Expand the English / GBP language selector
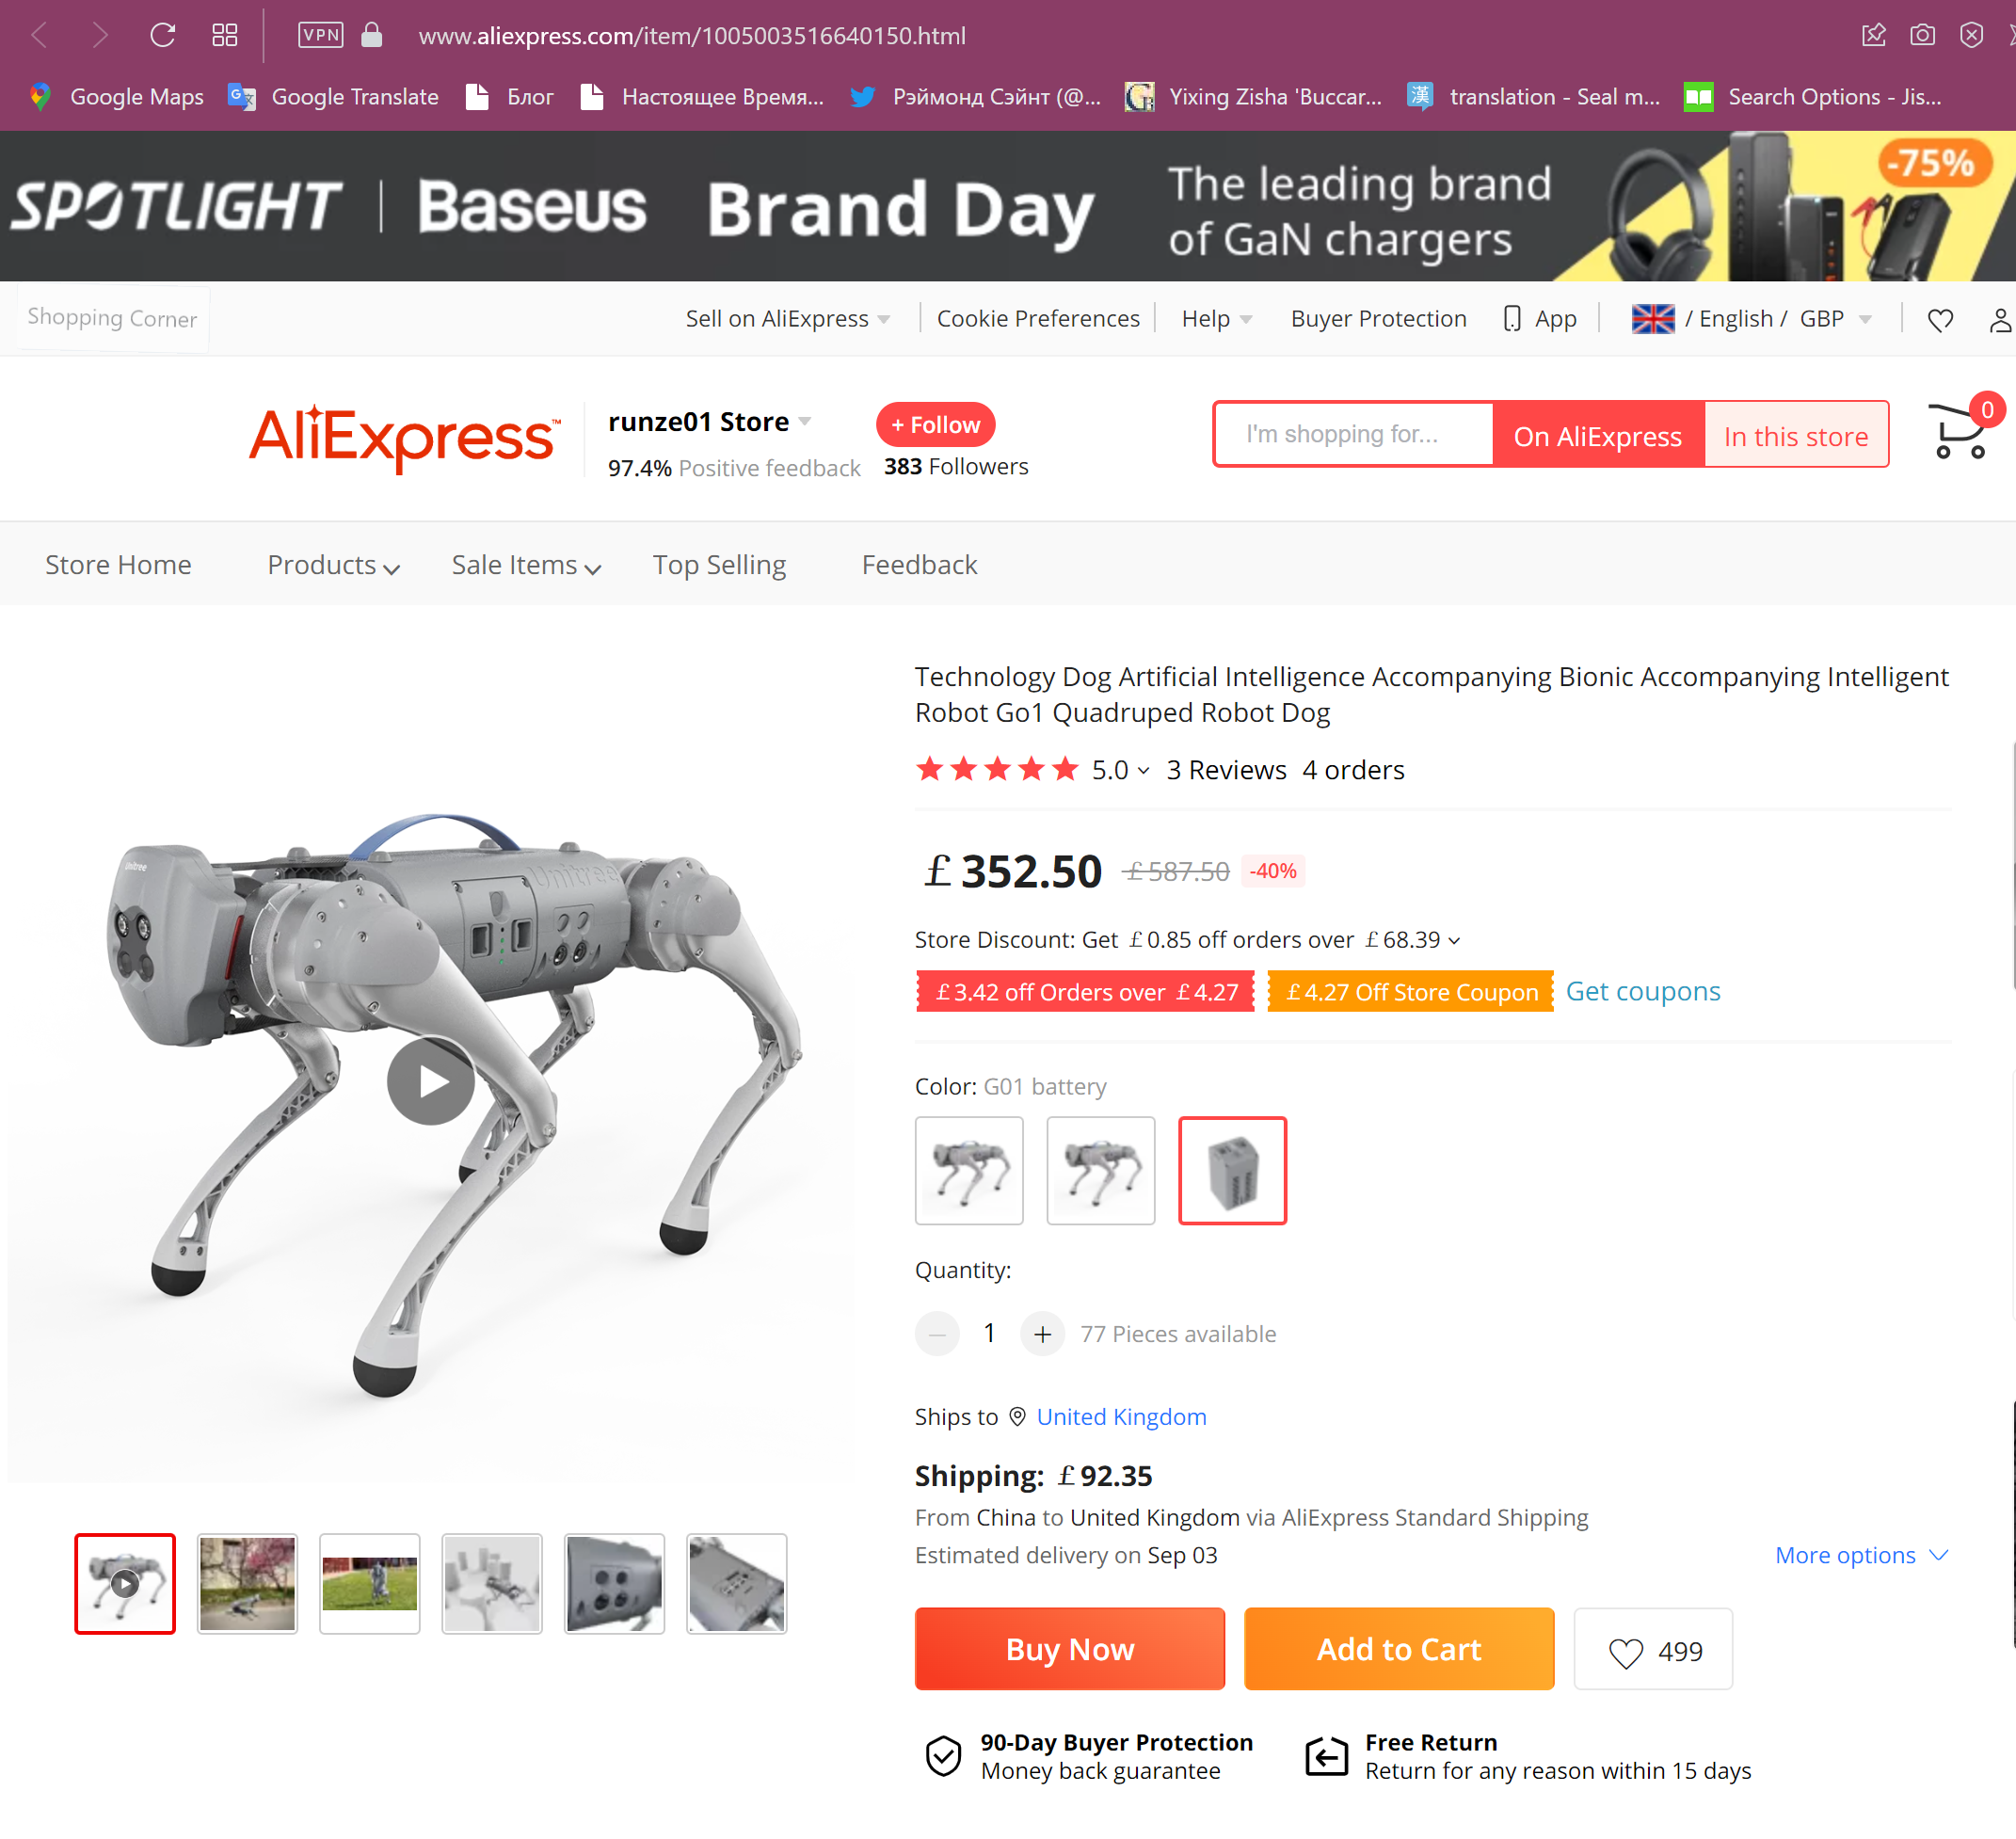Screen dimensions: 2016x1839 [1752, 319]
